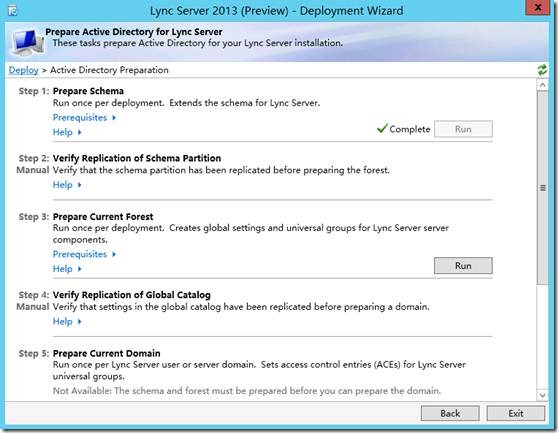Select the 'Prepare Current Domain' step title
The height and width of the screenshot is (433, 558).
(x=107, y=353)
